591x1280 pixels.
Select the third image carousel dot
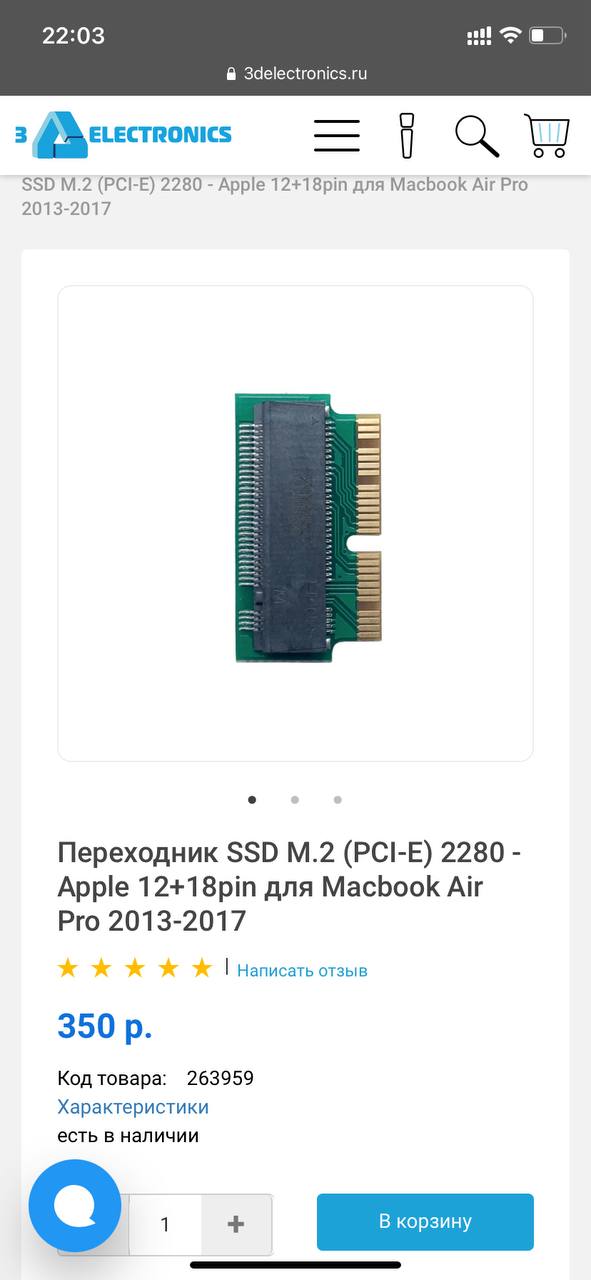[x=338, y=799]
